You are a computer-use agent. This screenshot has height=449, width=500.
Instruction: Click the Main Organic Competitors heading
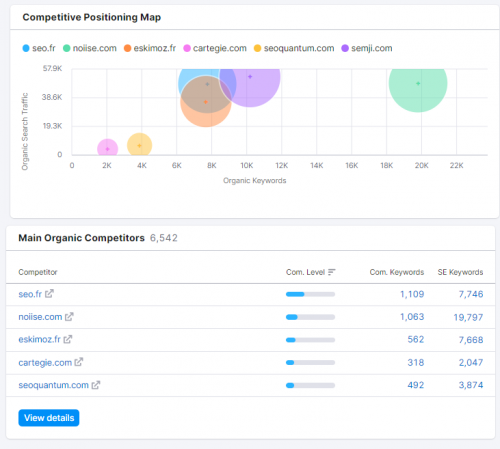coord(81,238)
